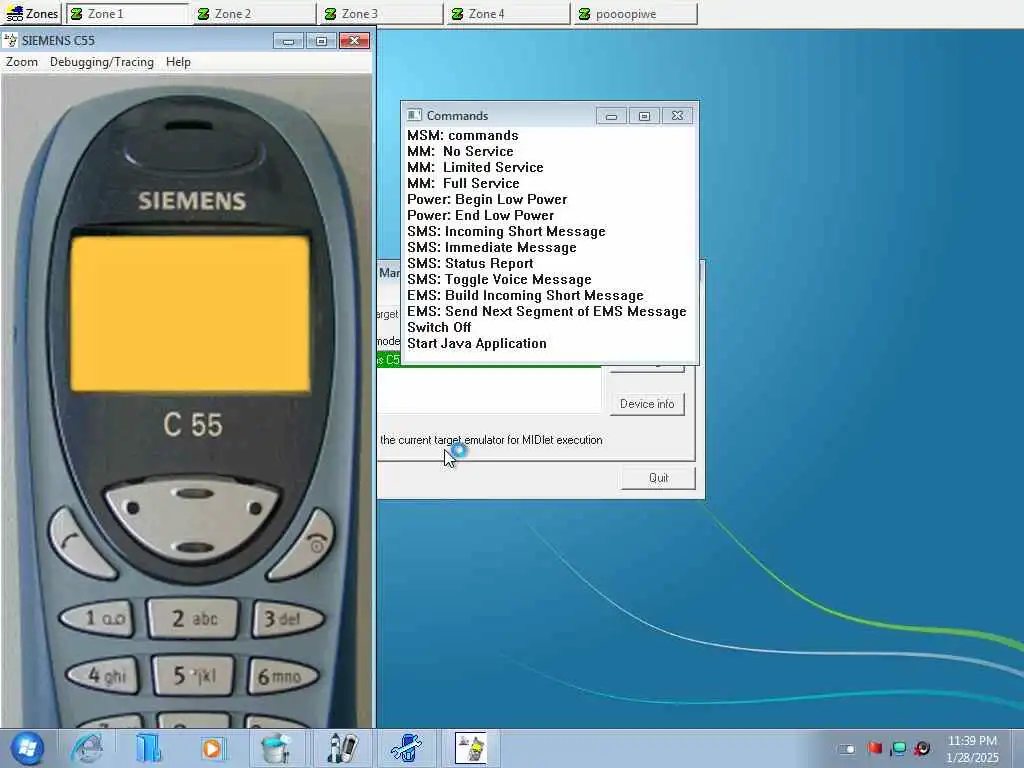Open the Windows Start menu
Image resolution: width=1024 pixels, height=768 pixels.
[27, 748]
